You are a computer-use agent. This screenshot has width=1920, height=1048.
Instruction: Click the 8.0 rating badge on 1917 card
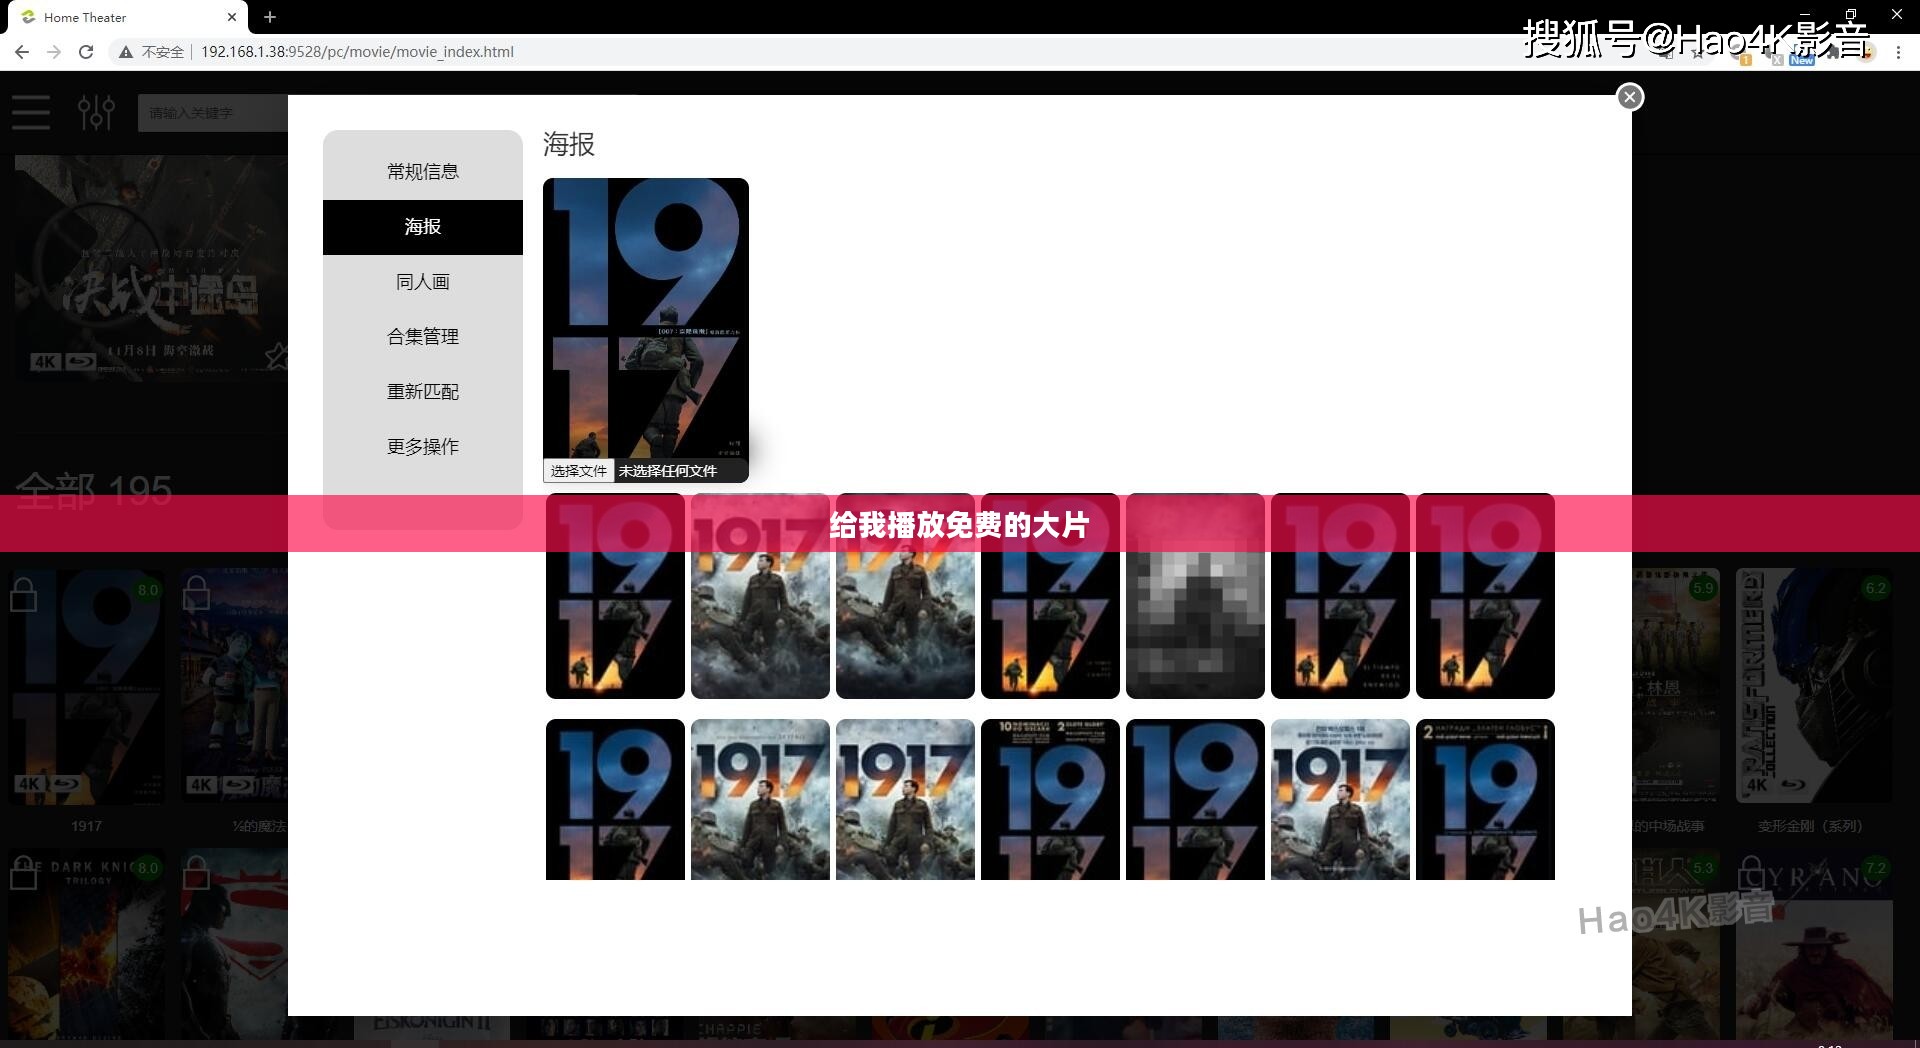click(148, 590)
